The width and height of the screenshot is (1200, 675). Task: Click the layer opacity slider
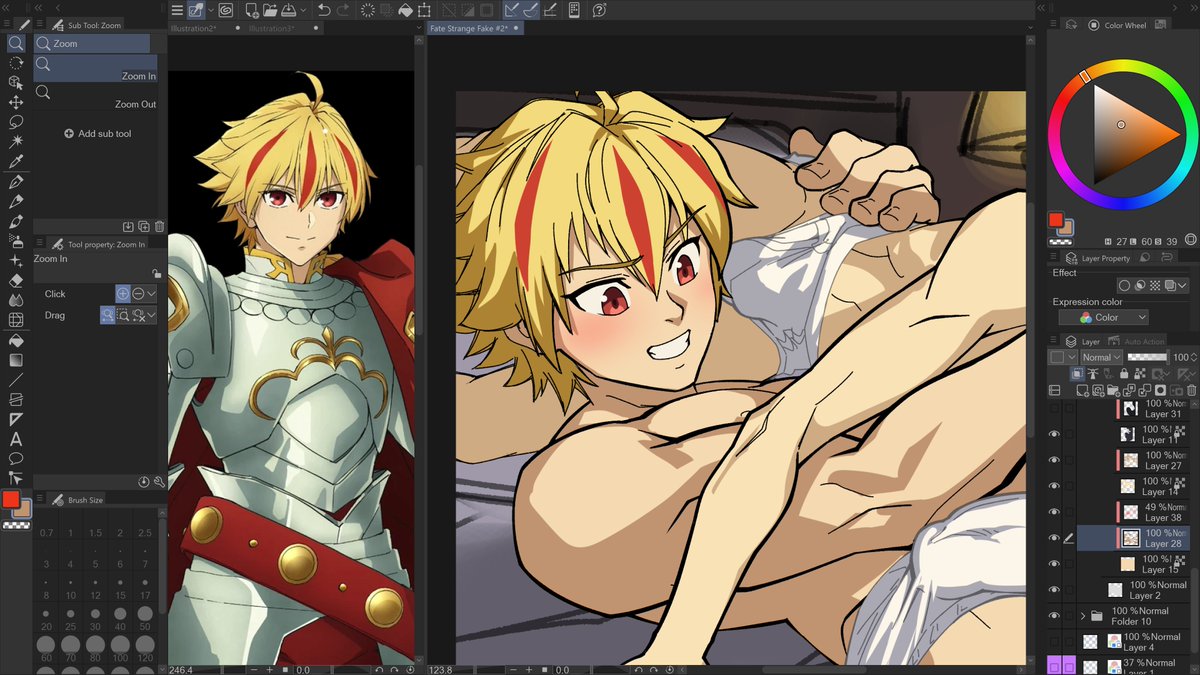(1148, 357)
